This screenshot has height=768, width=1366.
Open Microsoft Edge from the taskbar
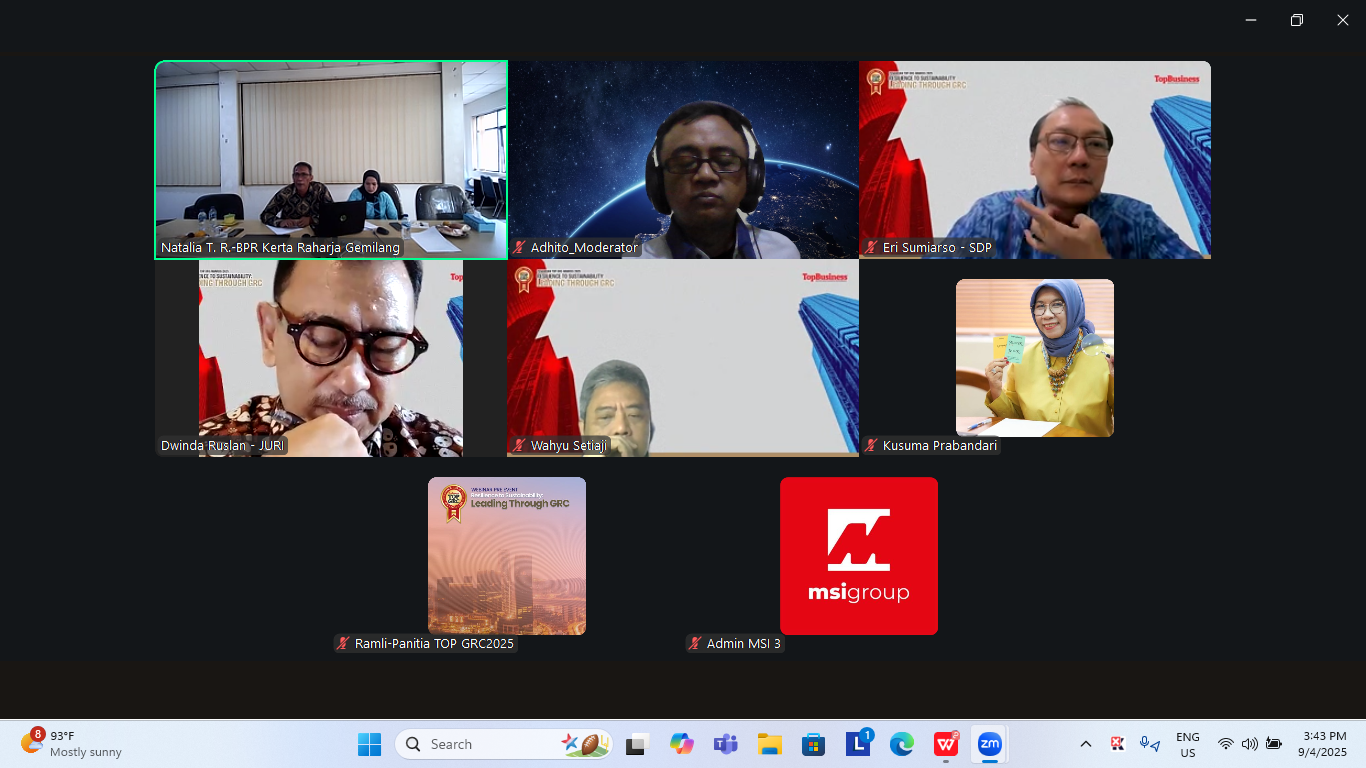(x=902, y=744)
